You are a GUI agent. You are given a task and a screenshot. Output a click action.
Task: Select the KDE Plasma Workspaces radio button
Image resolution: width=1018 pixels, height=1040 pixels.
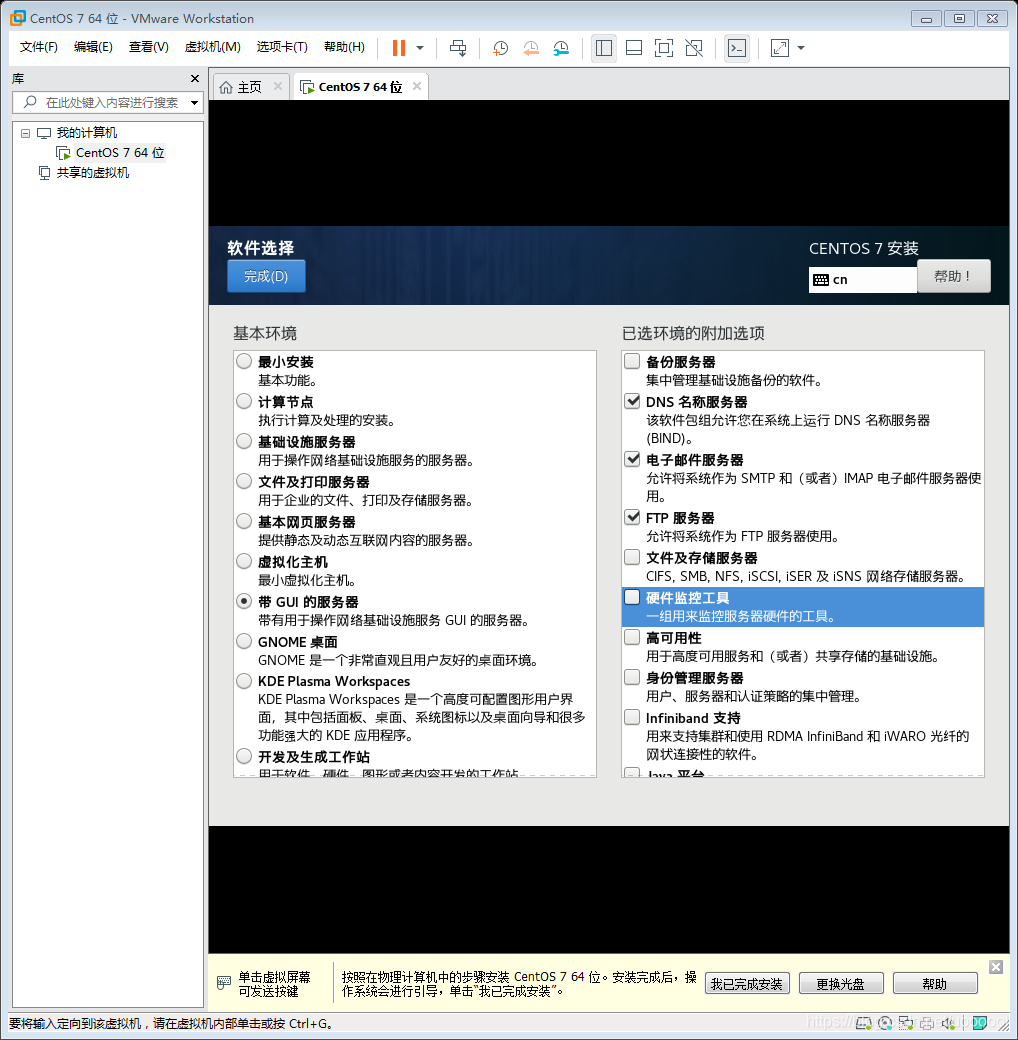pyautogui.click(x=244, y=681)
